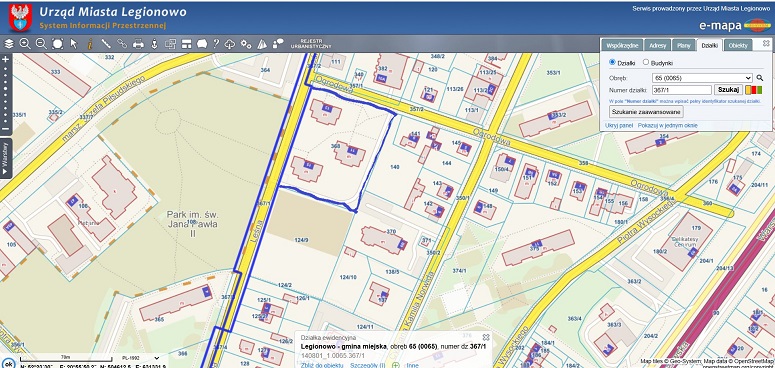The image size is (775, 368).
Task: Click the ok circle icon near coordinates
Action: pos(8,364)
